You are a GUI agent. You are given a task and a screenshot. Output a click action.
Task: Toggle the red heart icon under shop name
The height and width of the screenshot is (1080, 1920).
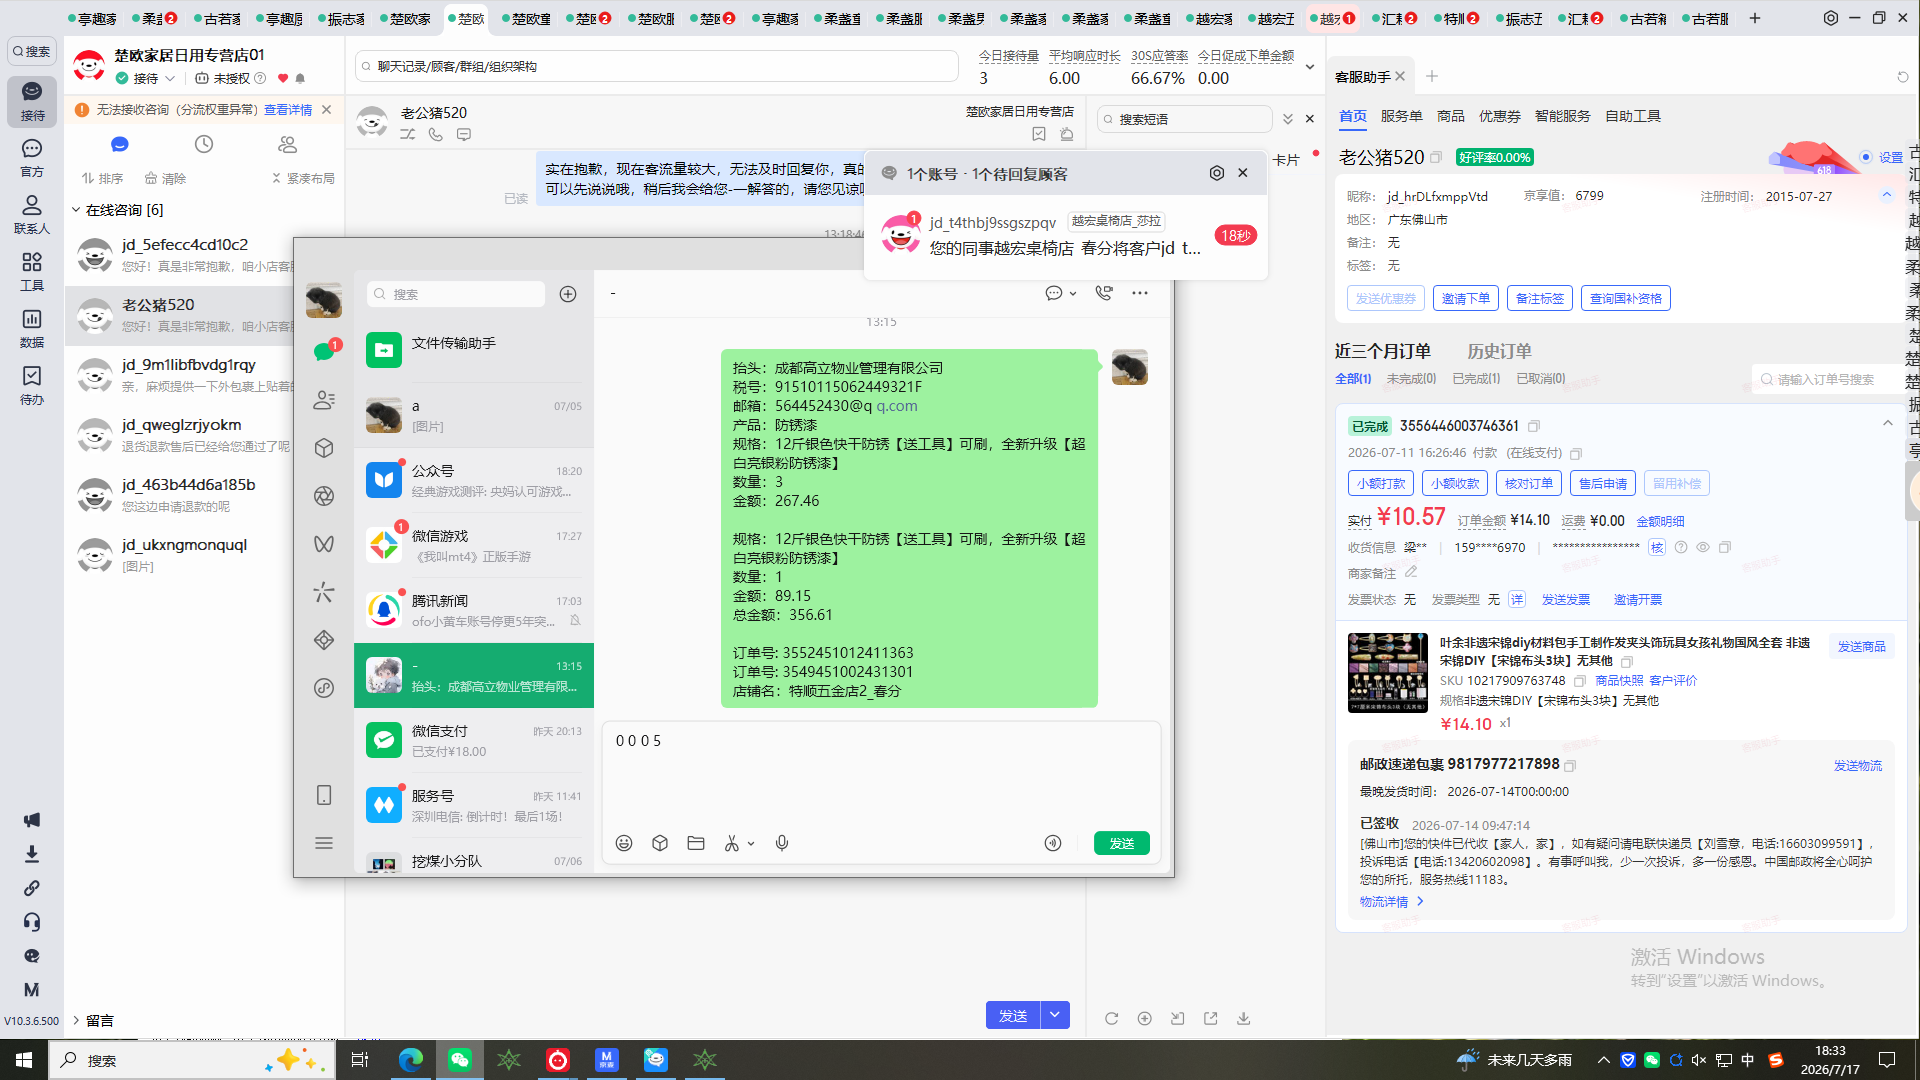coord(283,78)
